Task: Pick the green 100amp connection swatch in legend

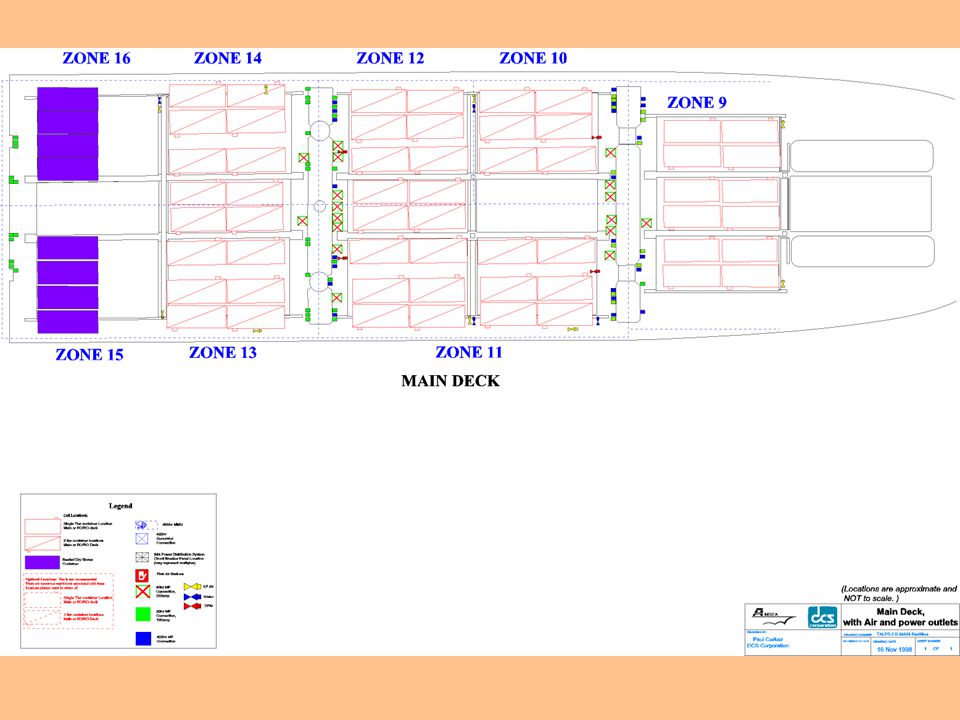Action: point(143,614)
